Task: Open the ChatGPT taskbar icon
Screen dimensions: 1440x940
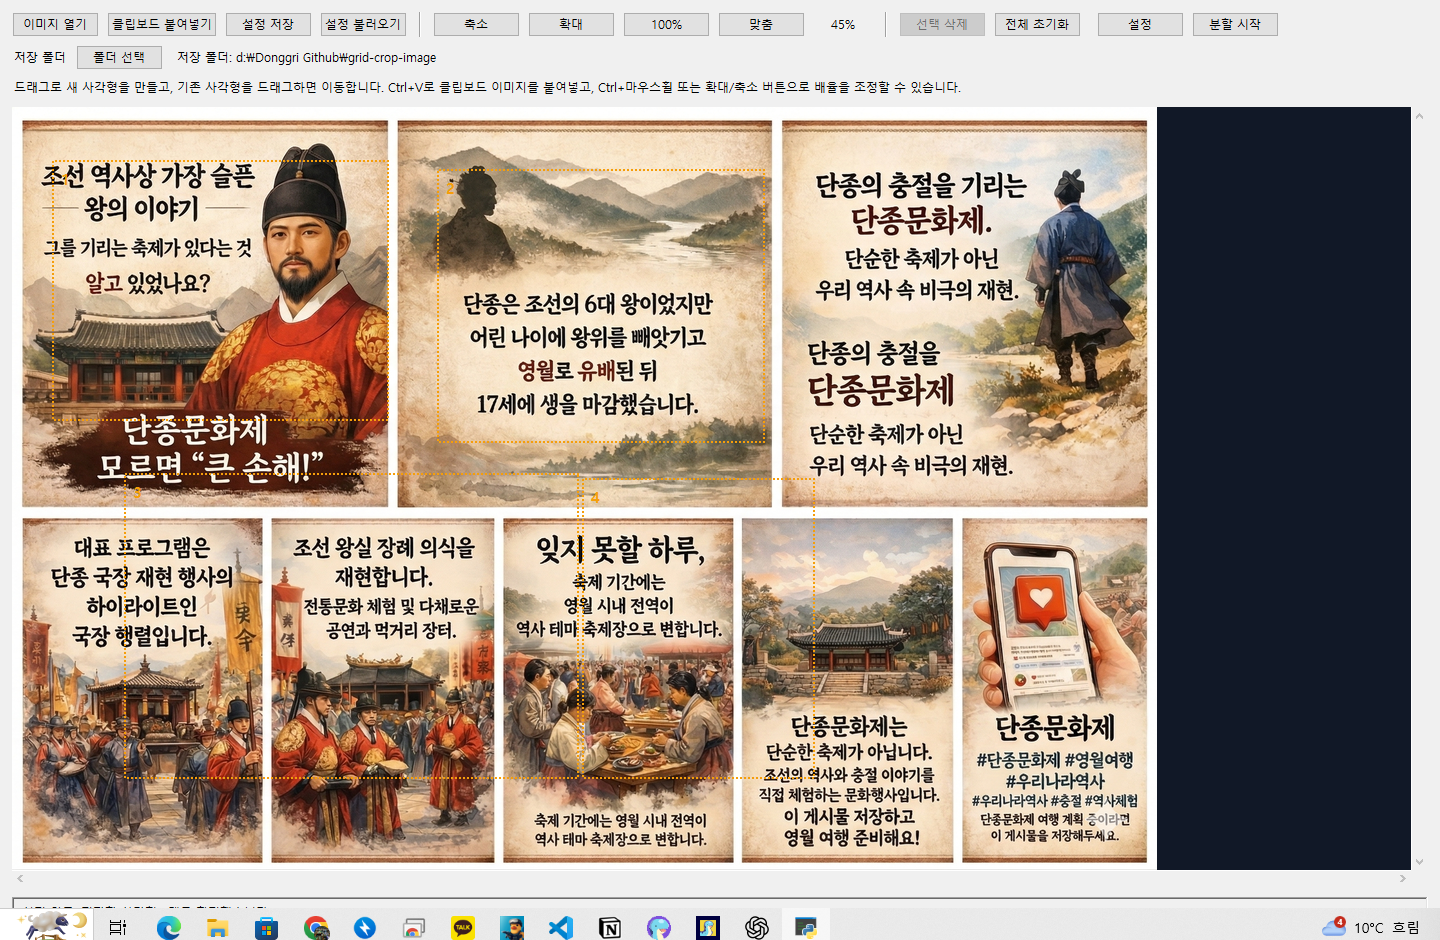Action: 756,927
